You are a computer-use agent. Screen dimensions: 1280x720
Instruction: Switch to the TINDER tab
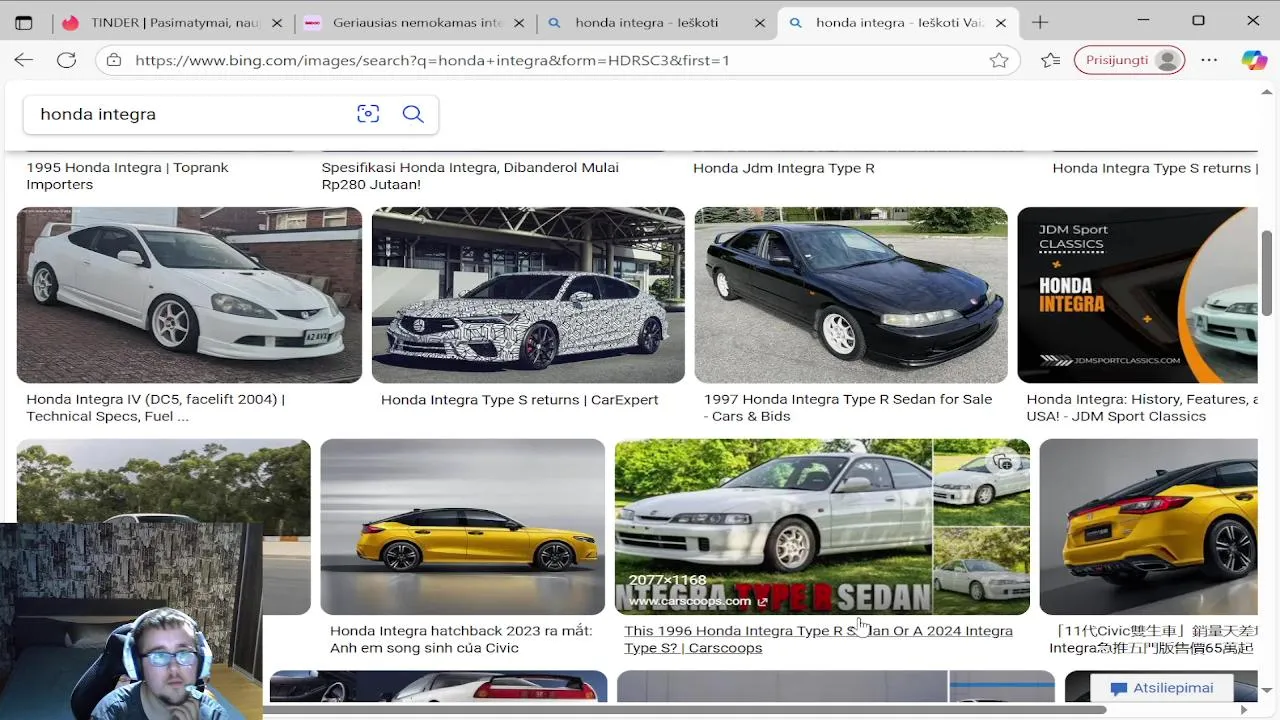(x=173, y=22)
